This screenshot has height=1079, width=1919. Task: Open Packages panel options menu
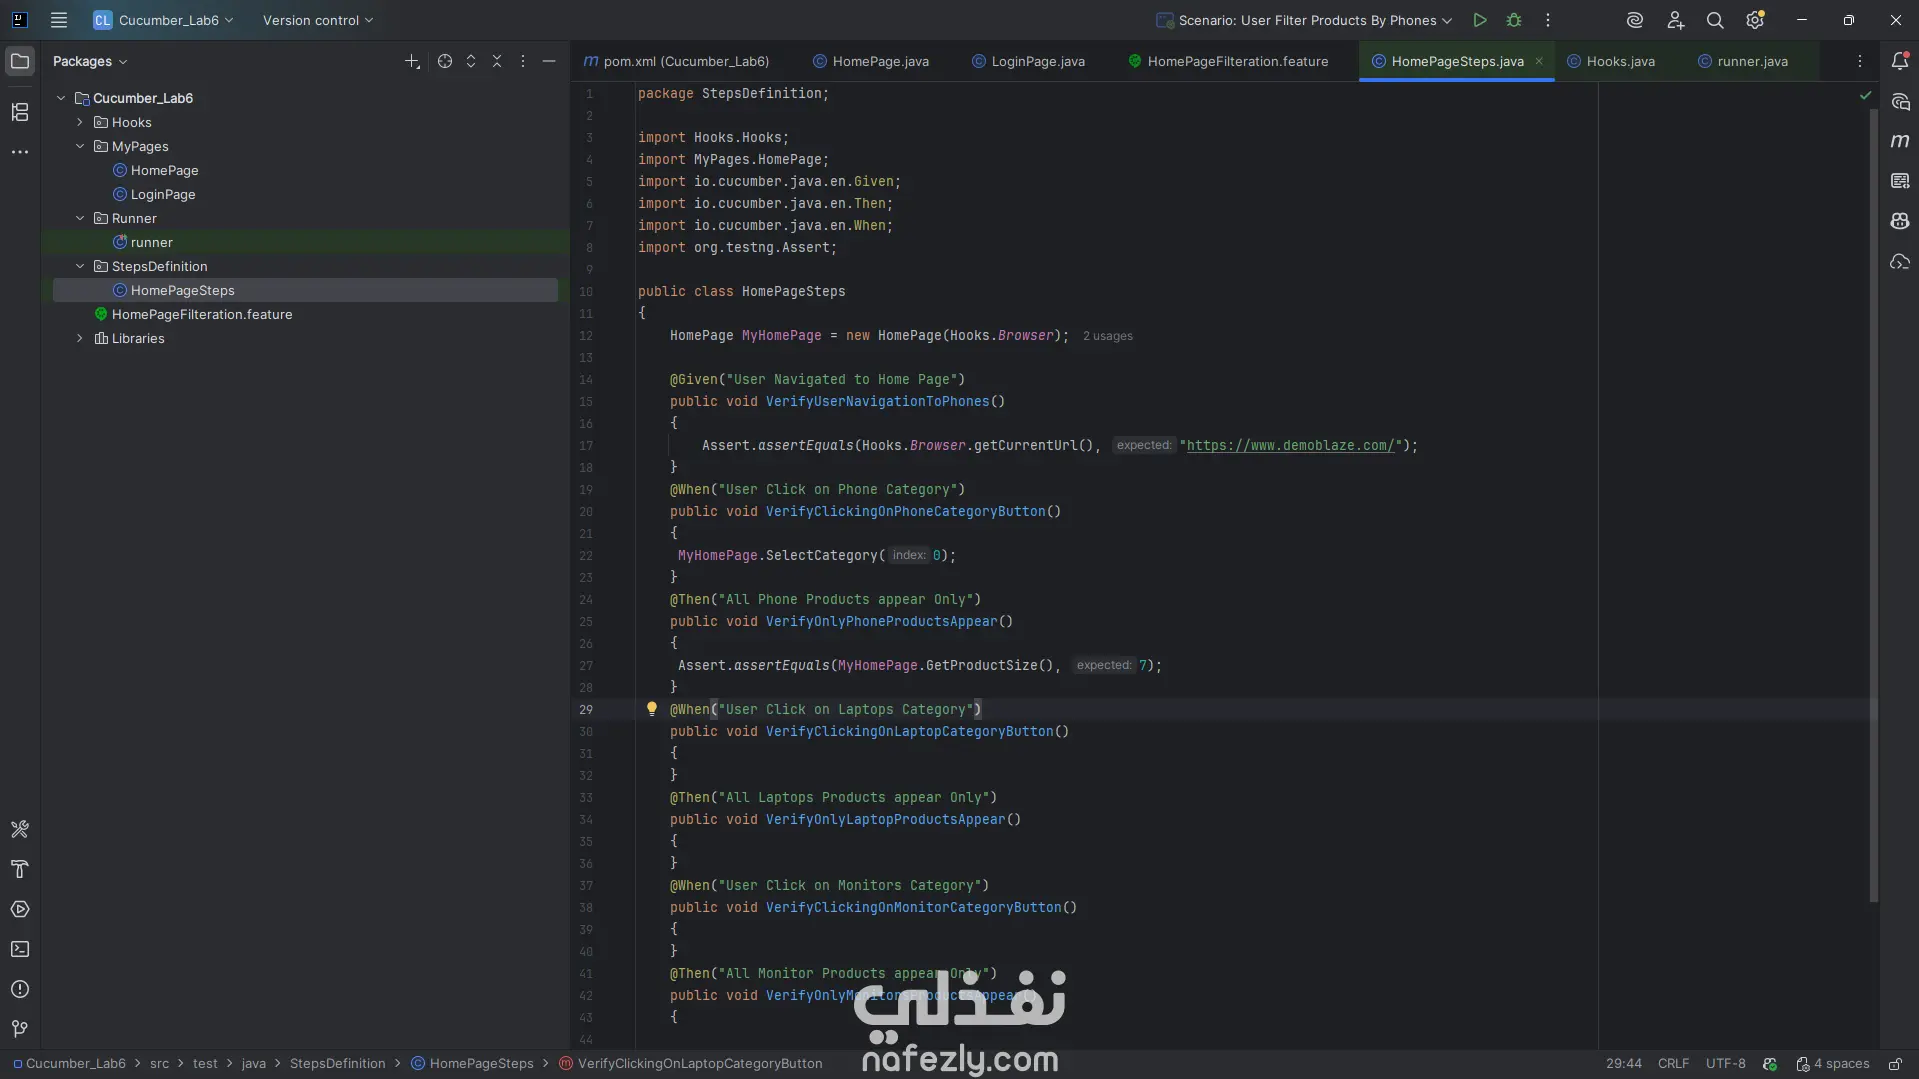pos(523,61)
